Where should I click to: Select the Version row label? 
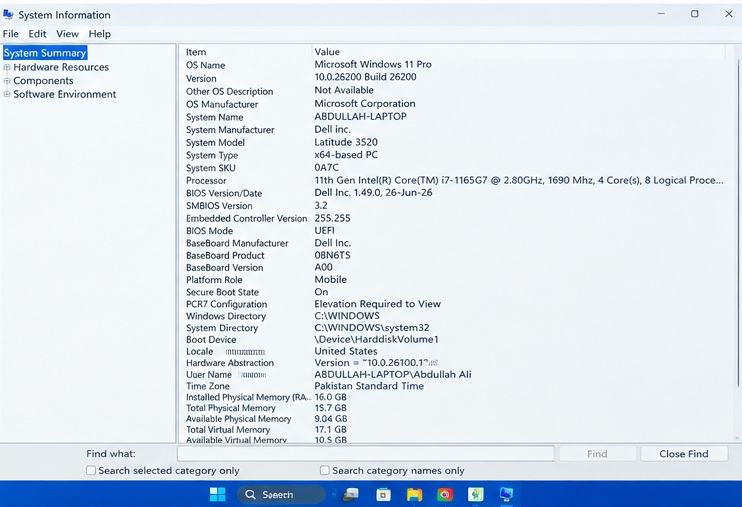(x=201, y=79)
